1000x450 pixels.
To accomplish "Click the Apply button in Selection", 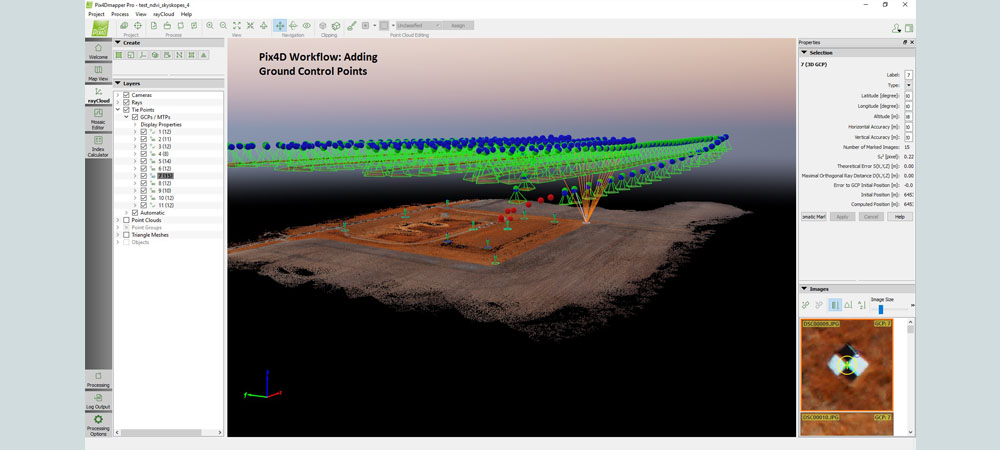I will [842, 217].
